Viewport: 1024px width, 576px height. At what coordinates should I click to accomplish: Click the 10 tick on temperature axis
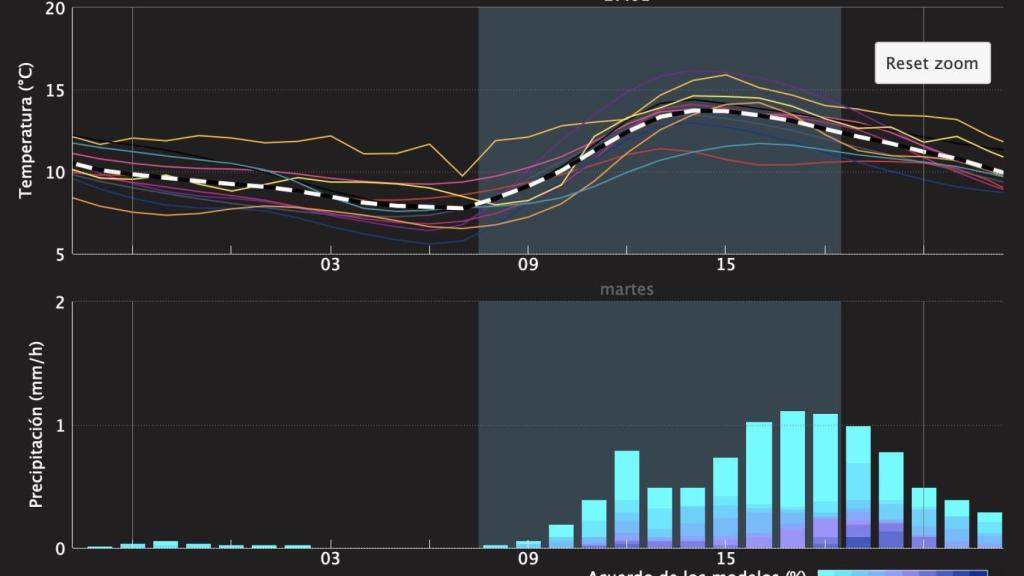55,172
